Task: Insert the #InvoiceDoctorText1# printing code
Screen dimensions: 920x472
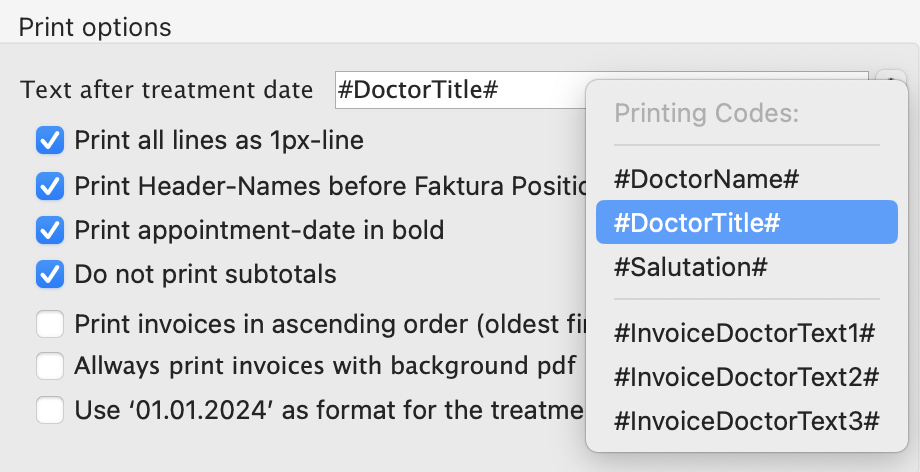Action: click(746, 333)
